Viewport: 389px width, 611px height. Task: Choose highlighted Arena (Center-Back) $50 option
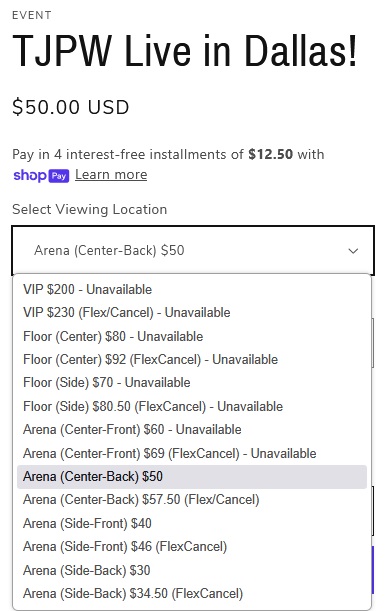[192, 477]
